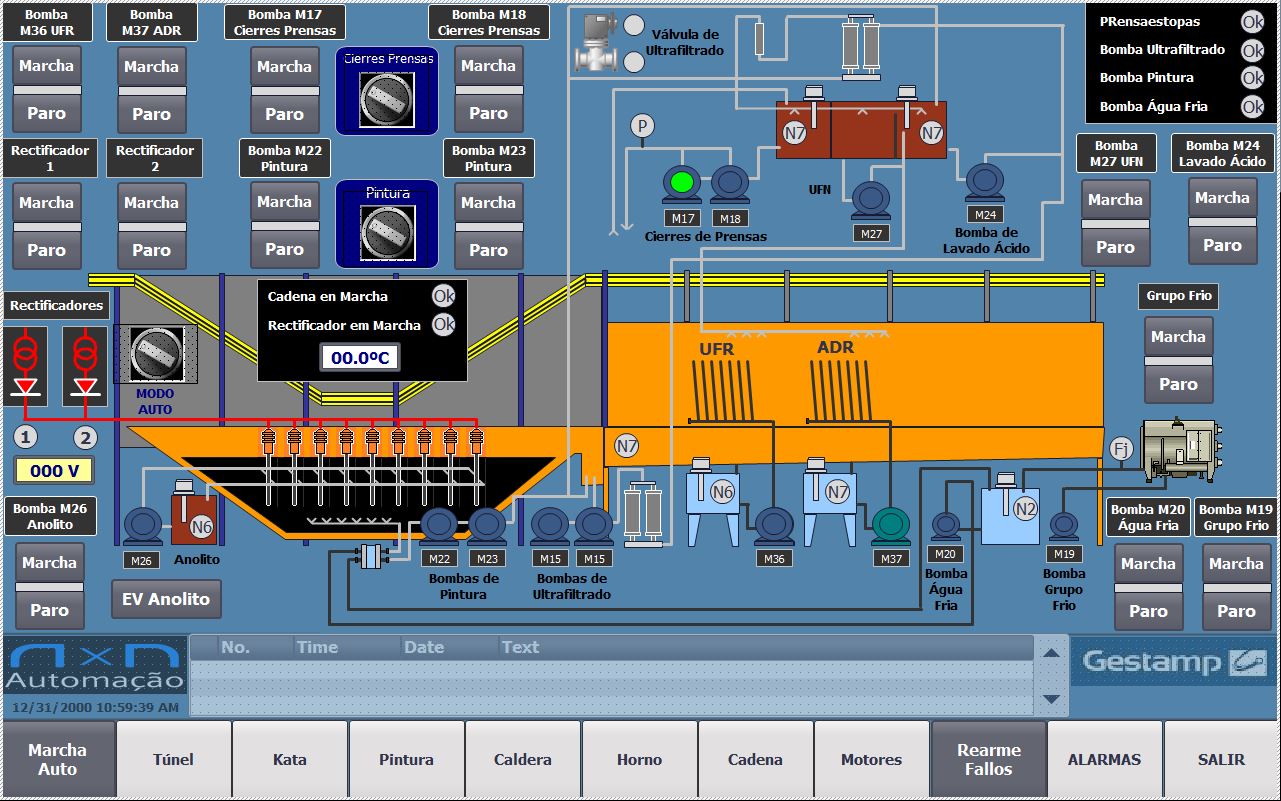Viewport: 1281px width, 801px height.
Task: Click the green M17 pump icon
Action: pyautogui.click(x=682, y=184)
